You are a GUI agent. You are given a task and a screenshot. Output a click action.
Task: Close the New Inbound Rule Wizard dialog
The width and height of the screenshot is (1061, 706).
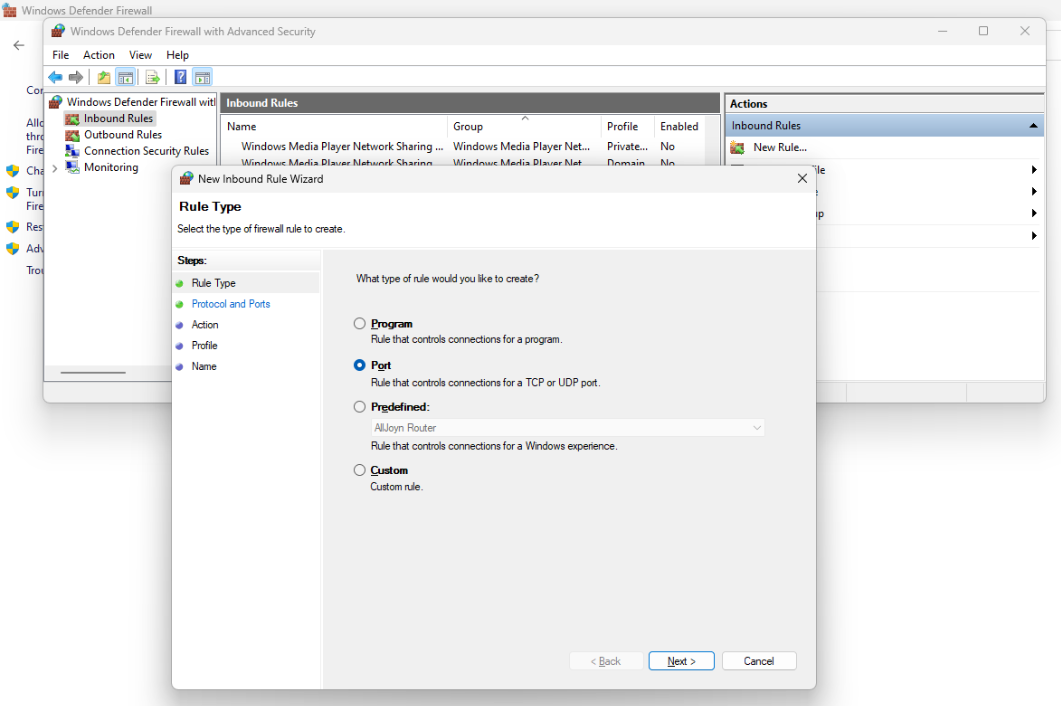pos(802,179)
